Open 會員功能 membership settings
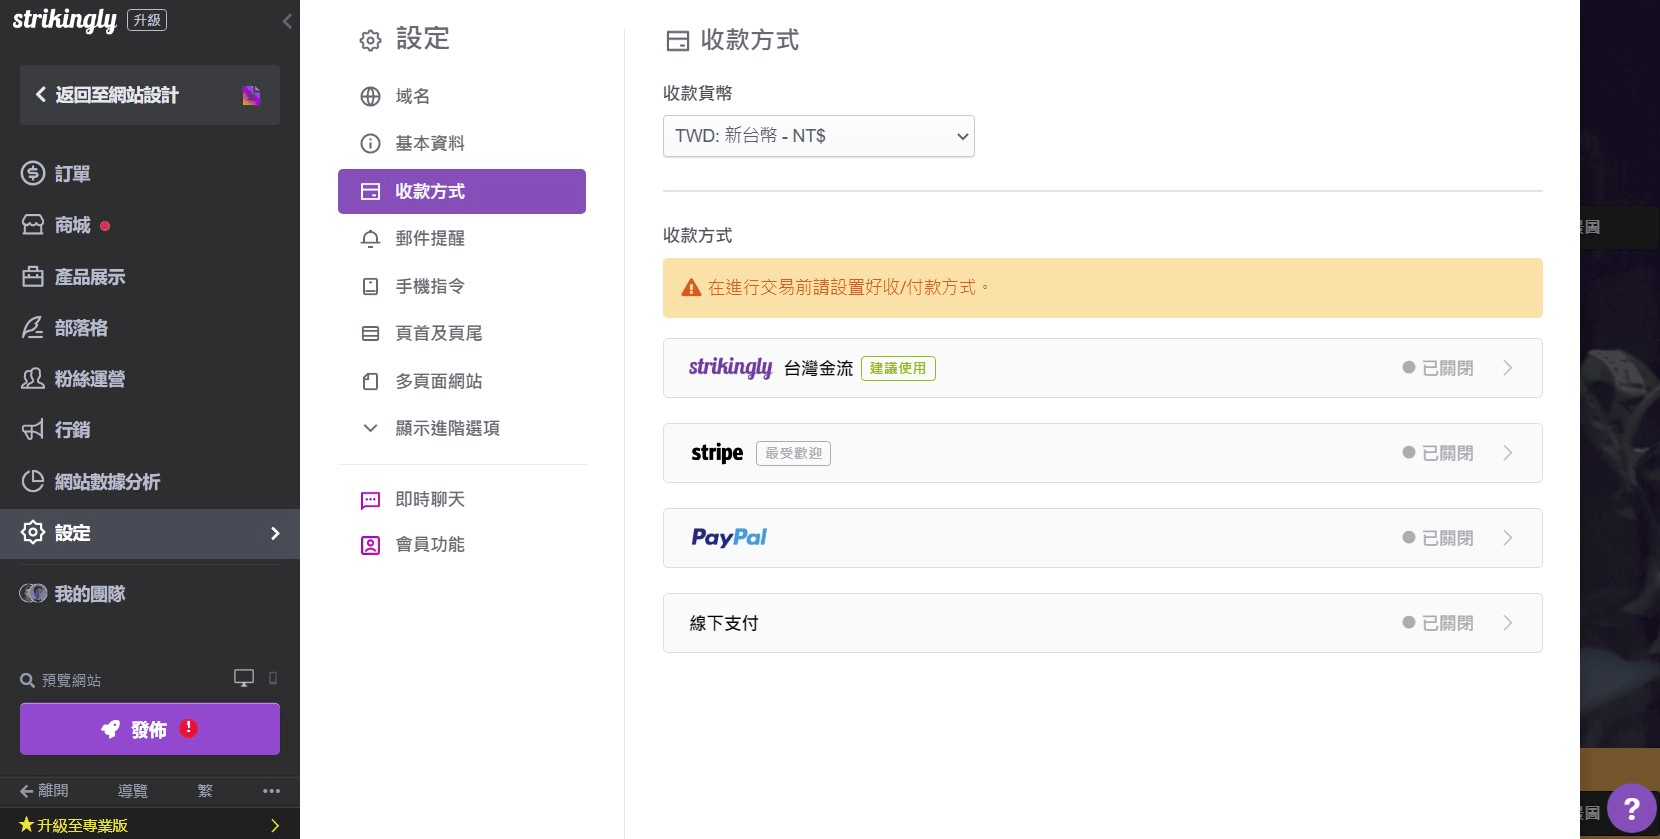 430,545
